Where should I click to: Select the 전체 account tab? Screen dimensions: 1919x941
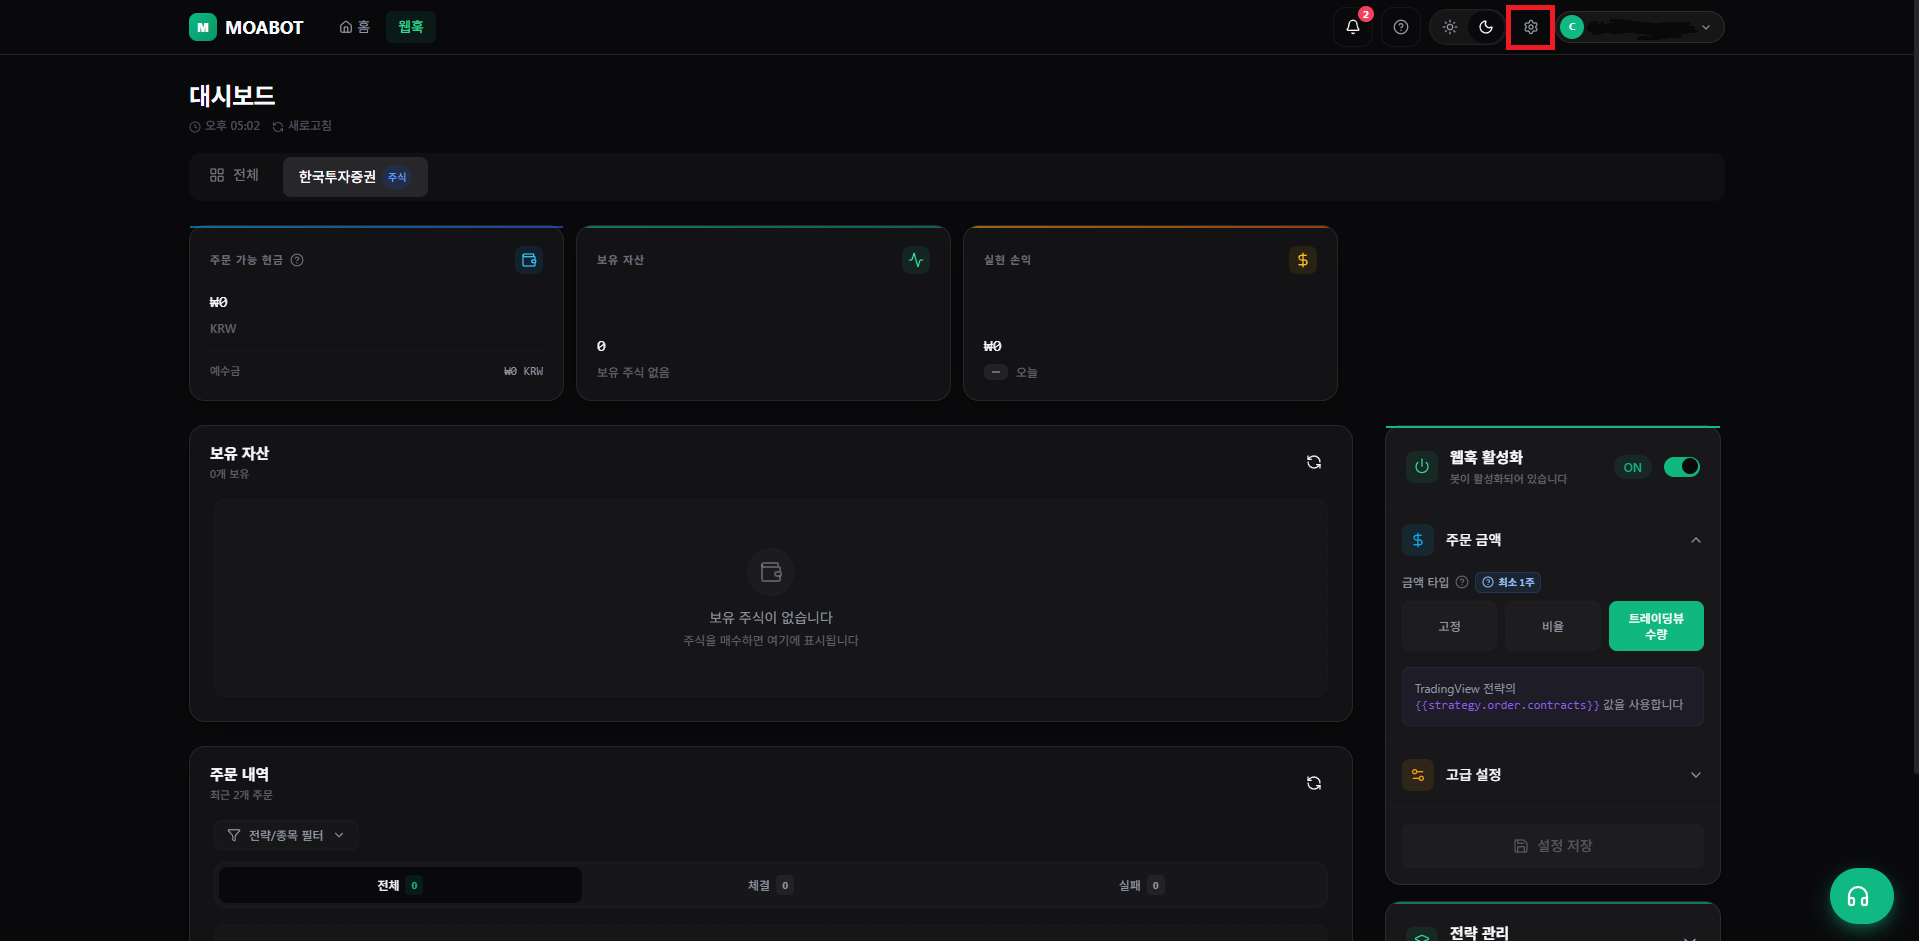coord(234,175)
